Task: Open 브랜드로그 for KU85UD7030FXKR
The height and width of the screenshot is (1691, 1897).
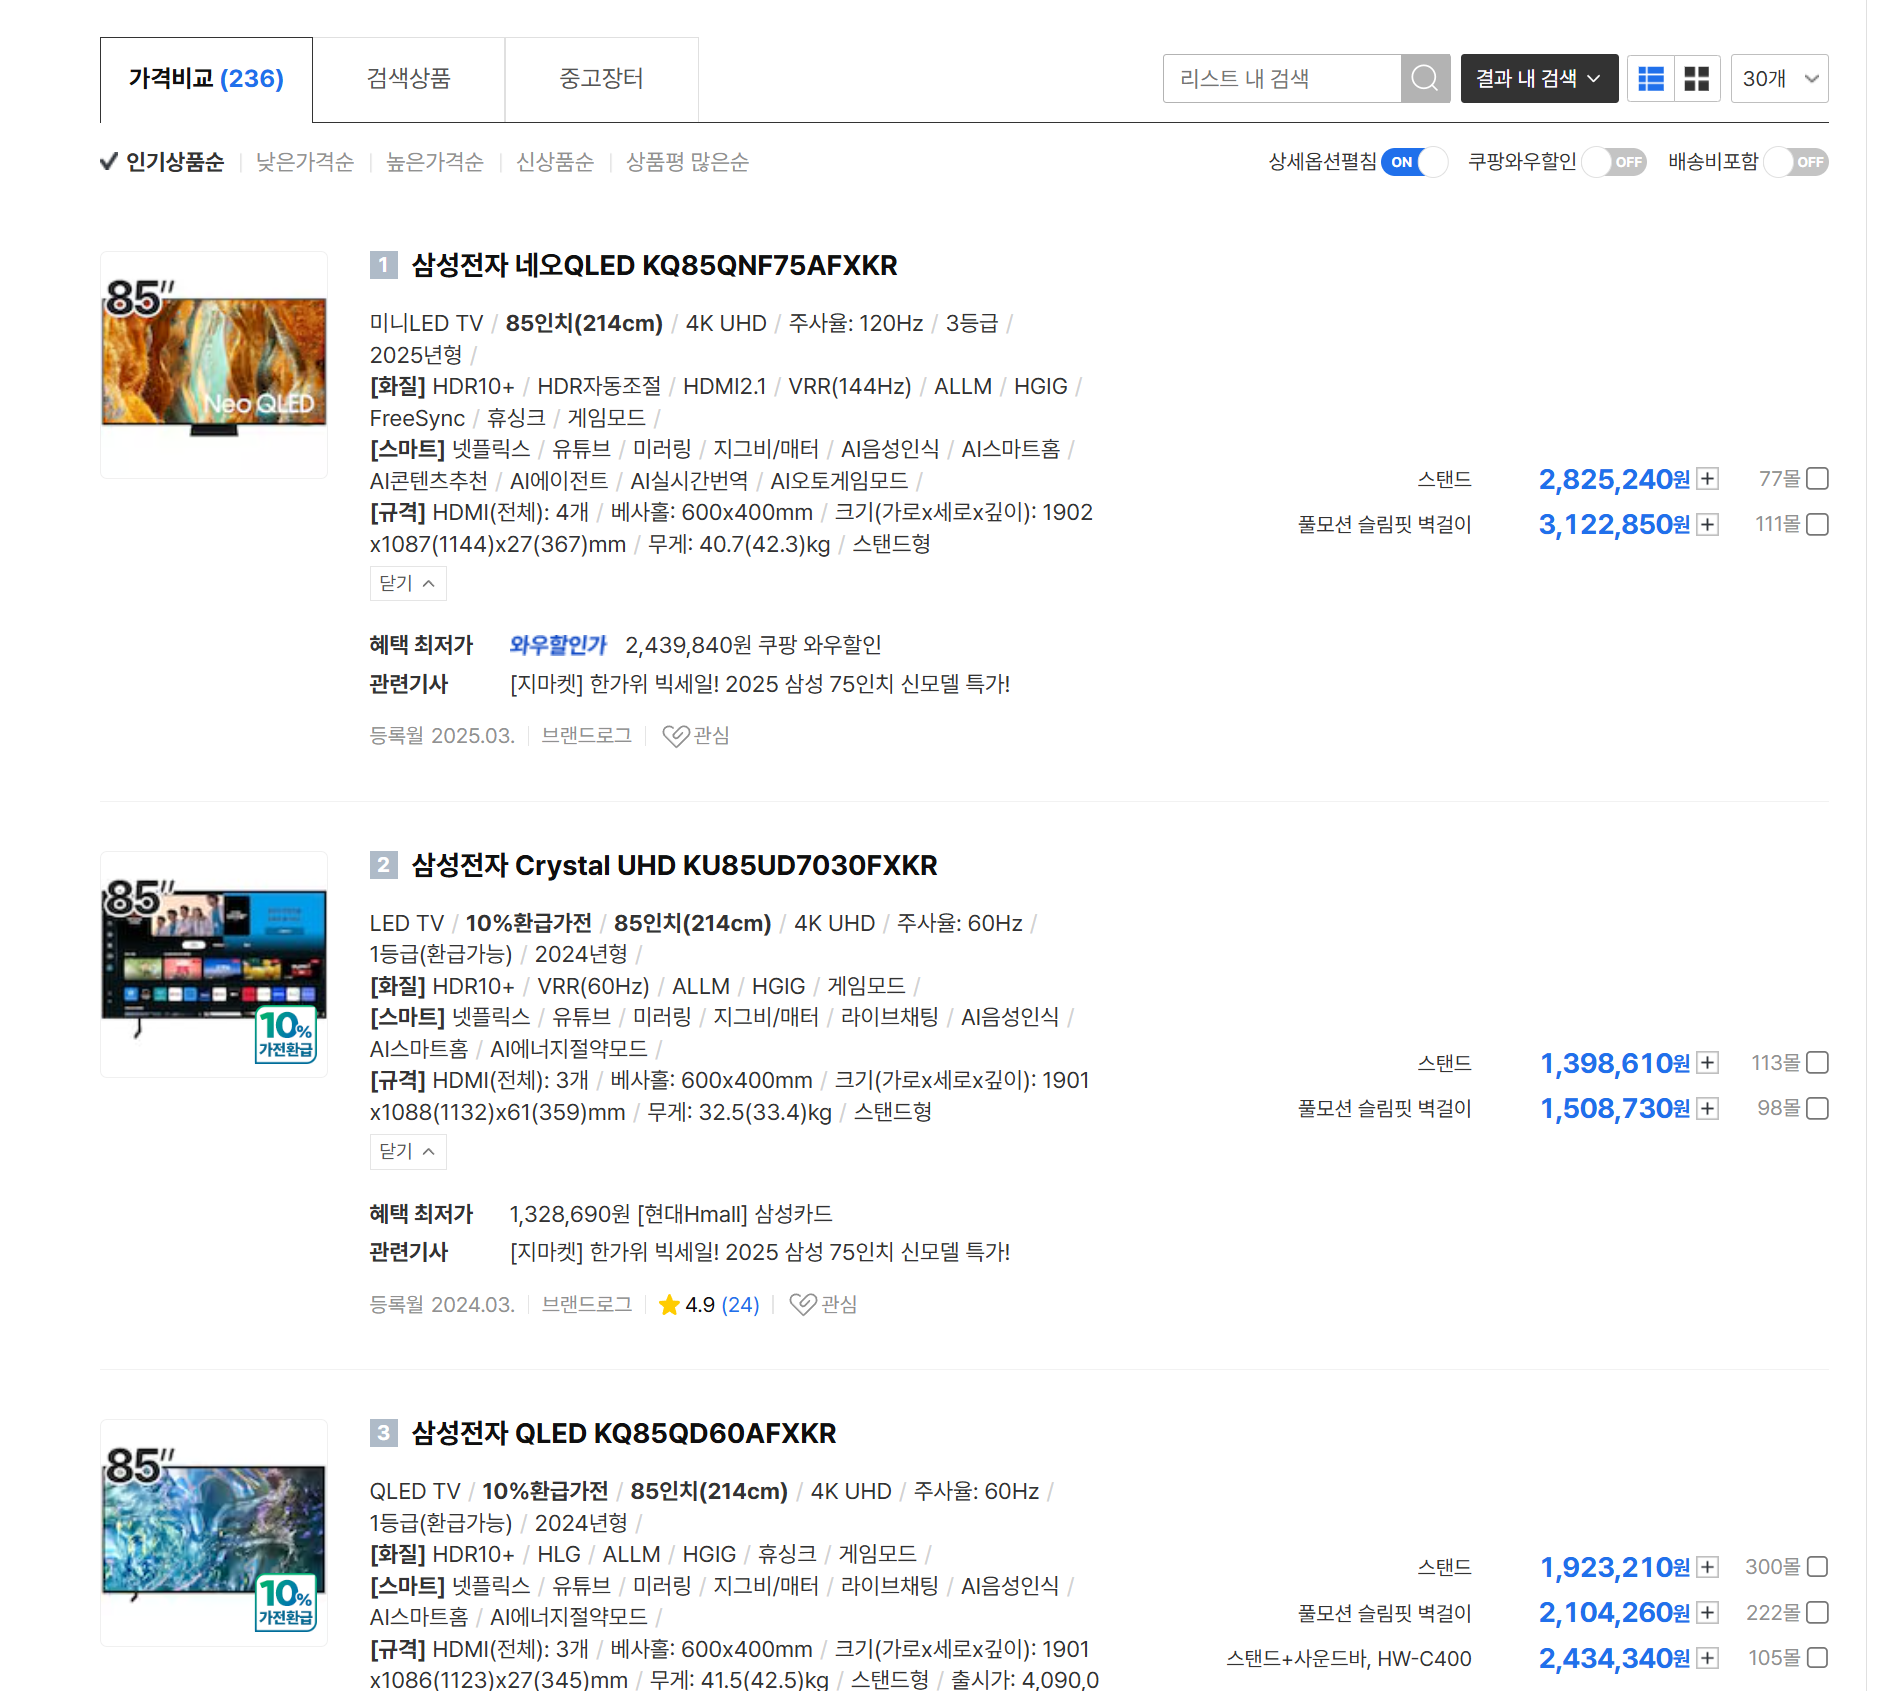Action: (587, 1304)
